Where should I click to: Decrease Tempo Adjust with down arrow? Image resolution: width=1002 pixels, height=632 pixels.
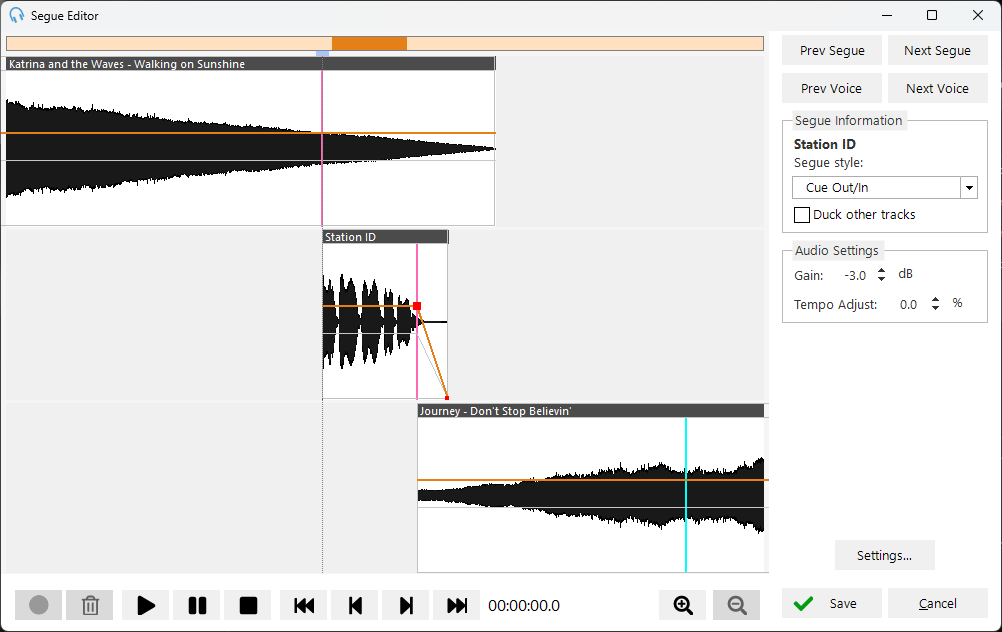936,307
